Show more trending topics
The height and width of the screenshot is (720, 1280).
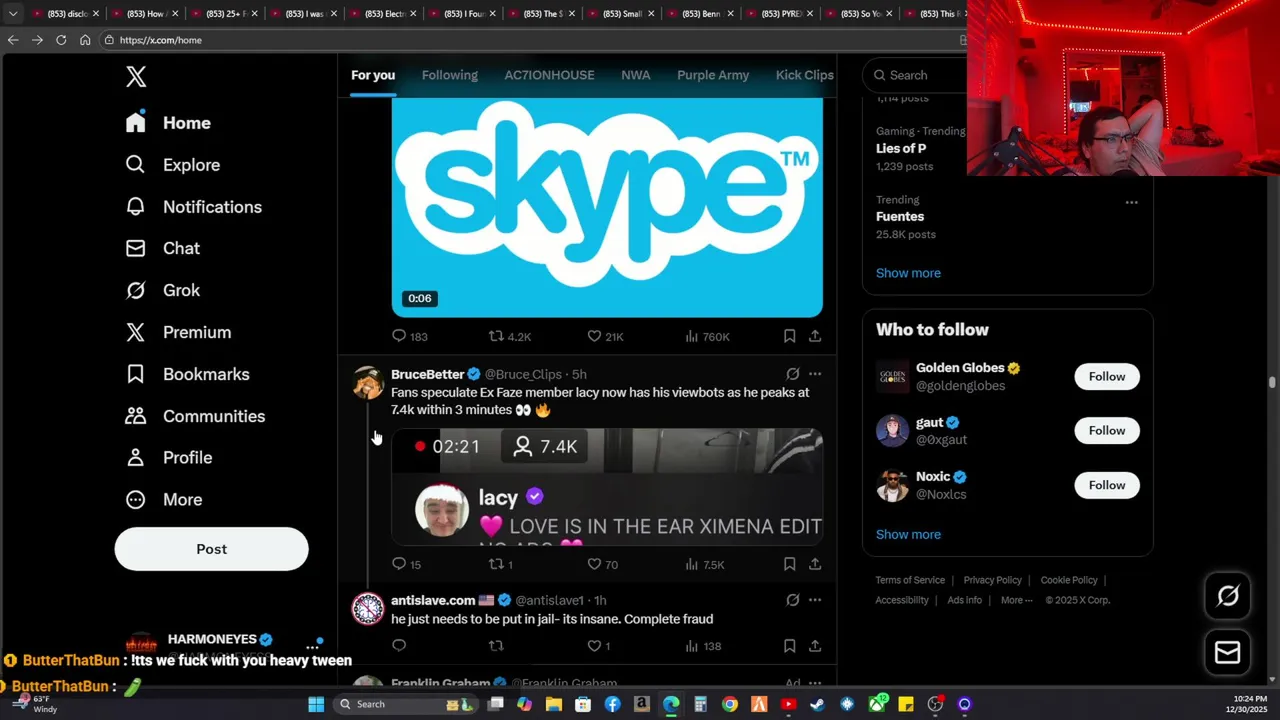pos(908,273)
